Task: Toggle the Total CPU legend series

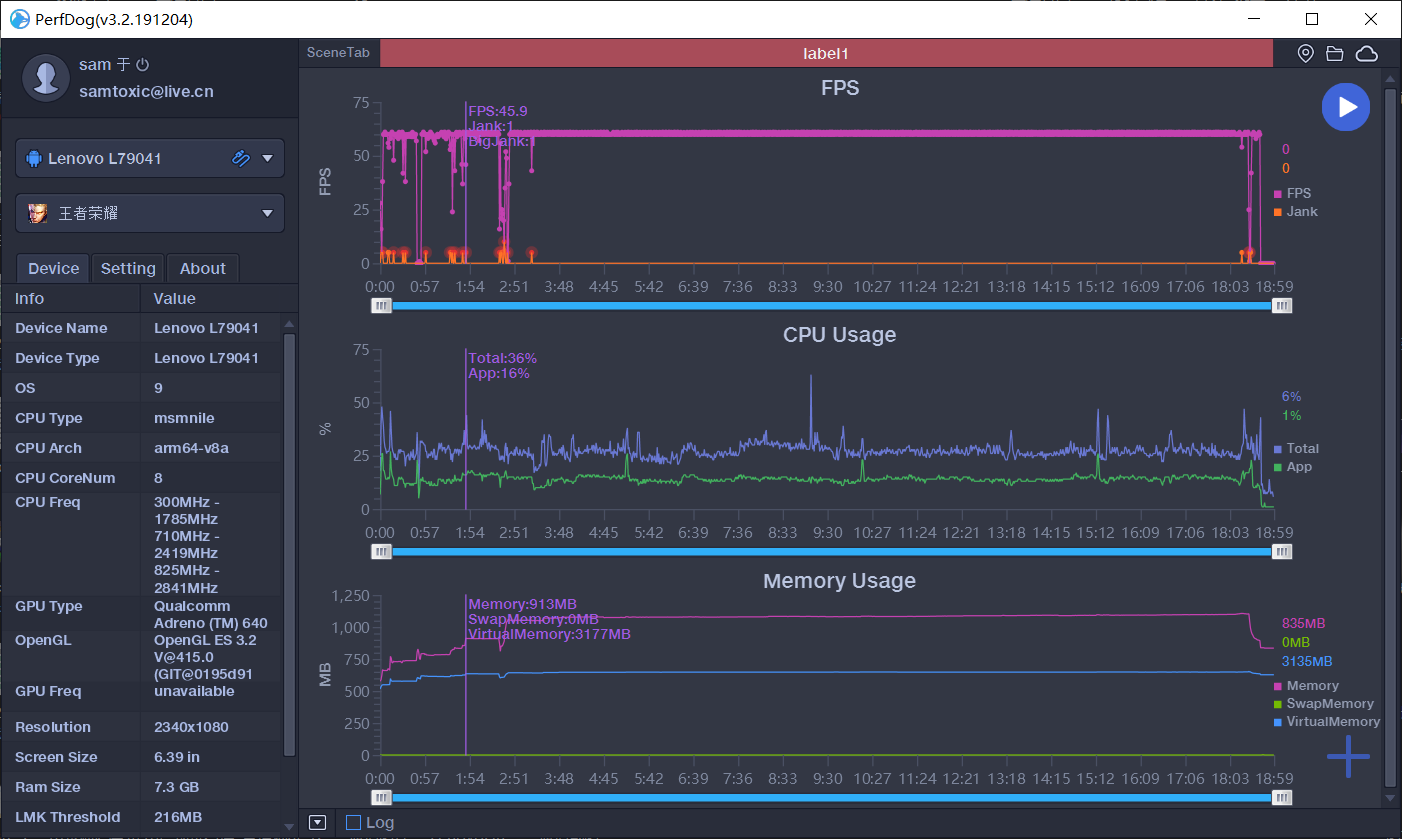Action: coord(1296,448)
